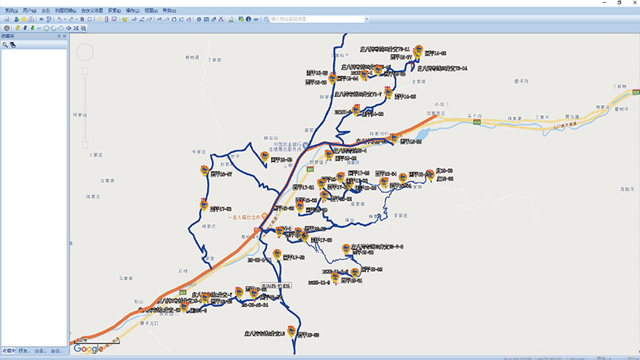Click the yellow lightning bolt toolbar icon
640x360 pixels.
click(100, 19)
